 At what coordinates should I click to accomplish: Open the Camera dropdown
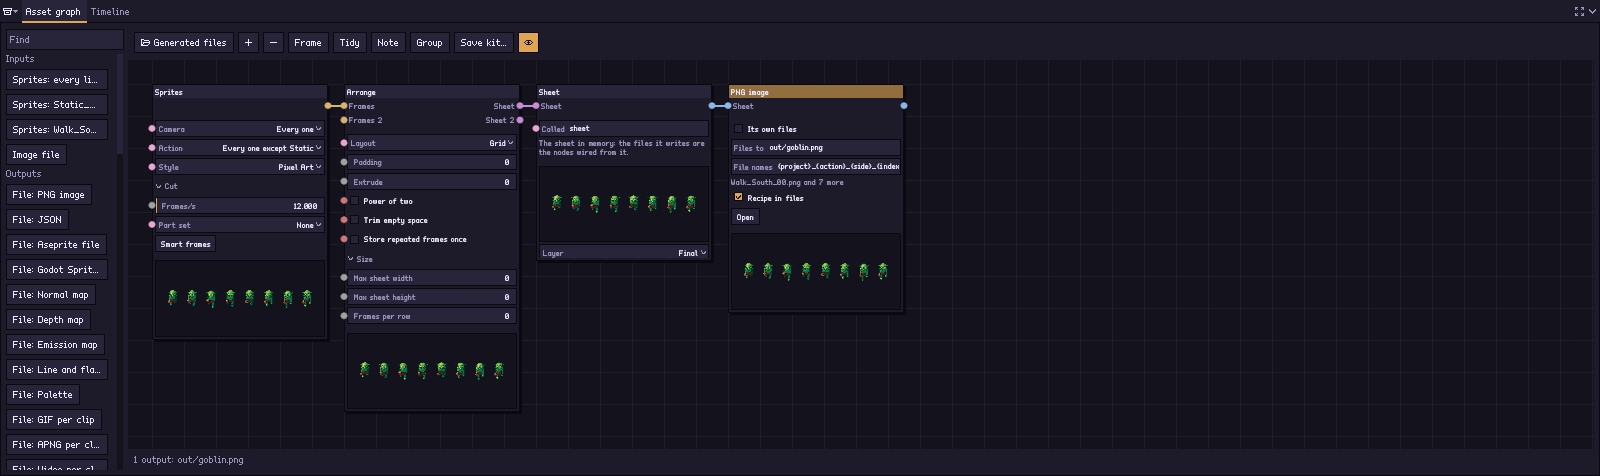click(240, 129)
